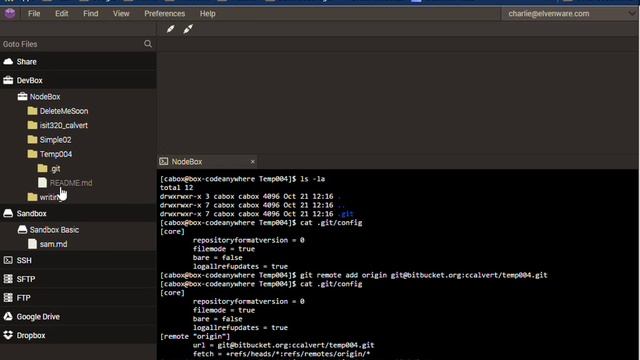Click the '[remote "origin"]' line in terminal
Viewport: 640px width, 360px height.
195,336
